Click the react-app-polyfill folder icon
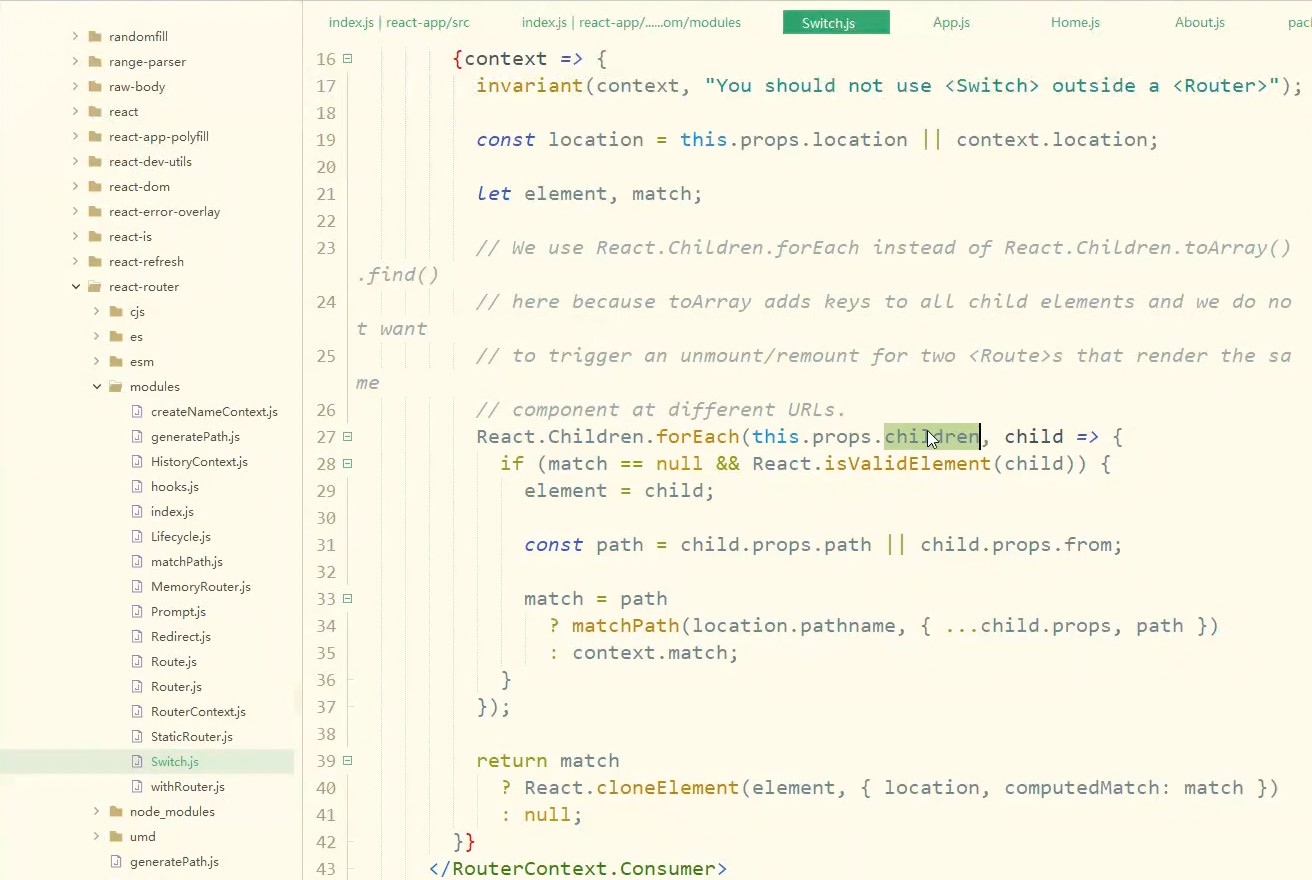The image size is (1312, 880). [x=95, y=136]
